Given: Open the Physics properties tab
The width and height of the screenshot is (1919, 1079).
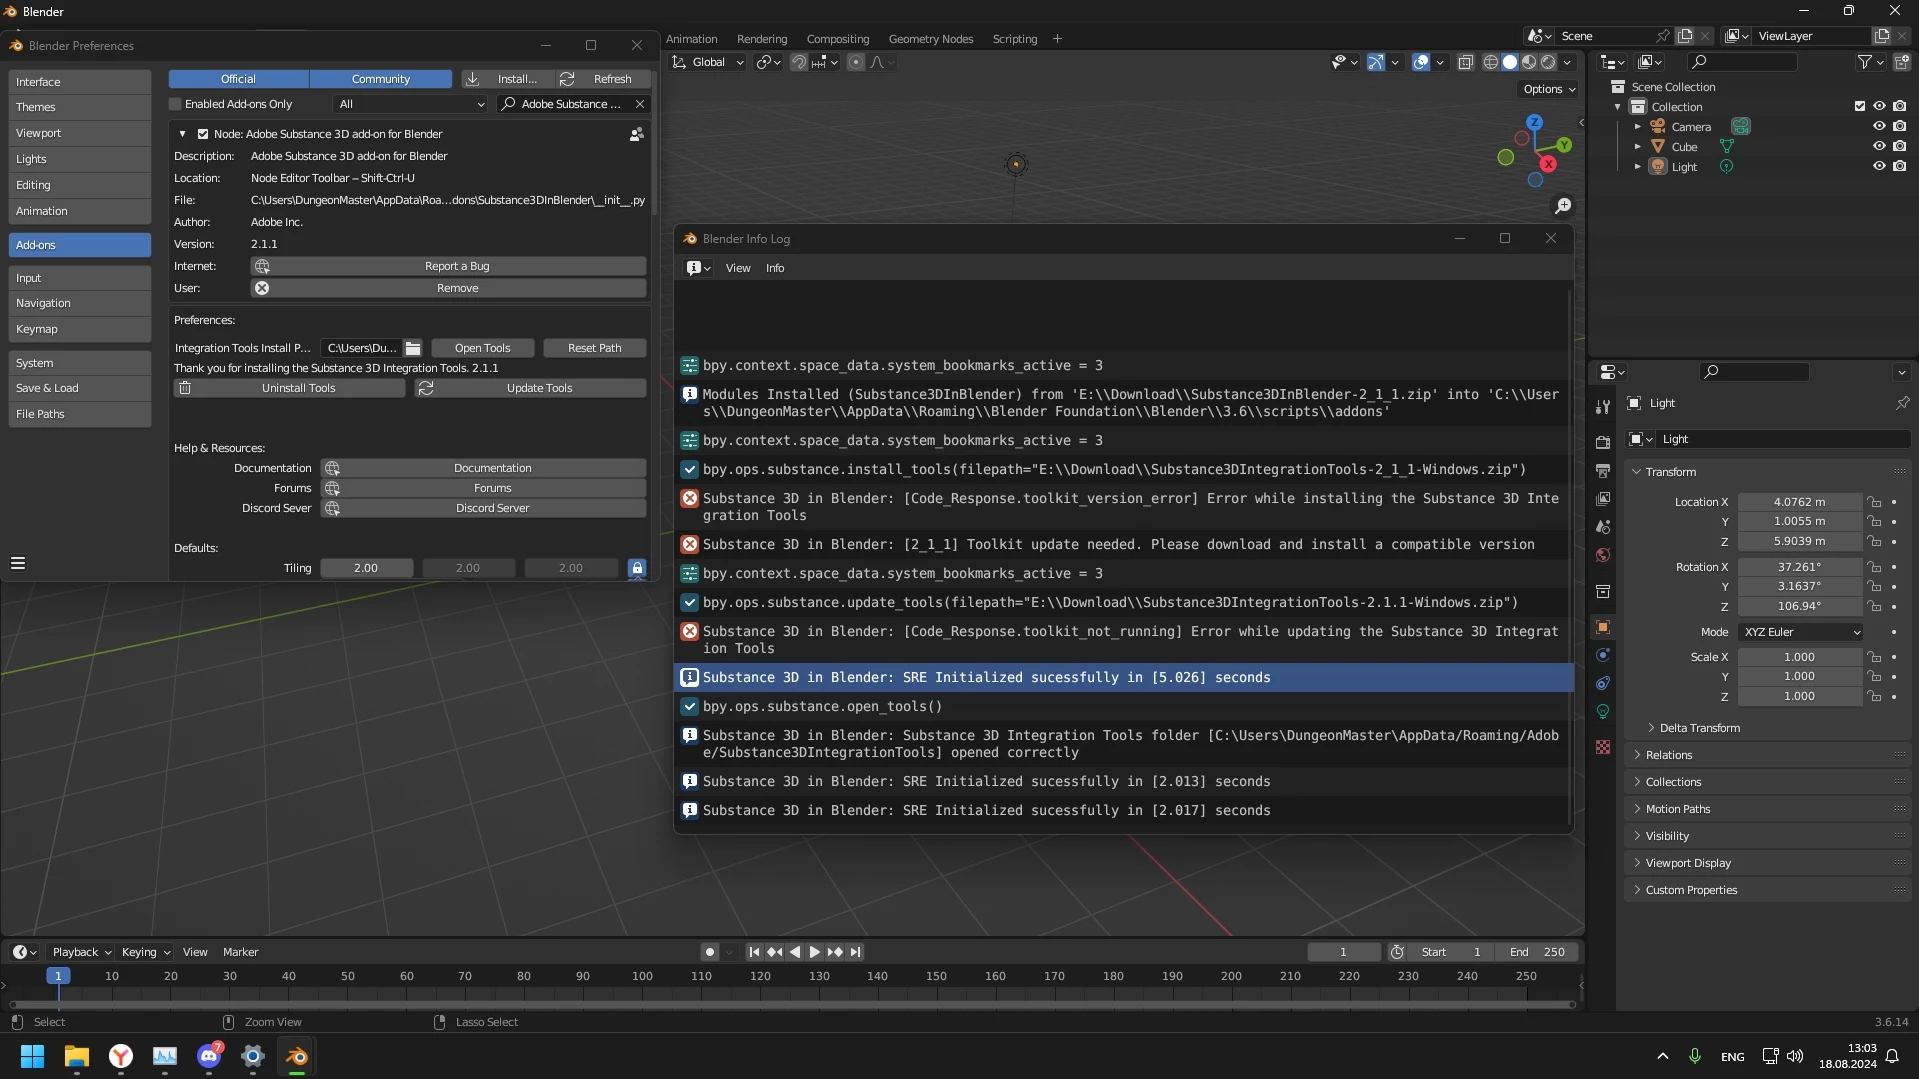Looking at the screenshot, I should (1603, 655).
